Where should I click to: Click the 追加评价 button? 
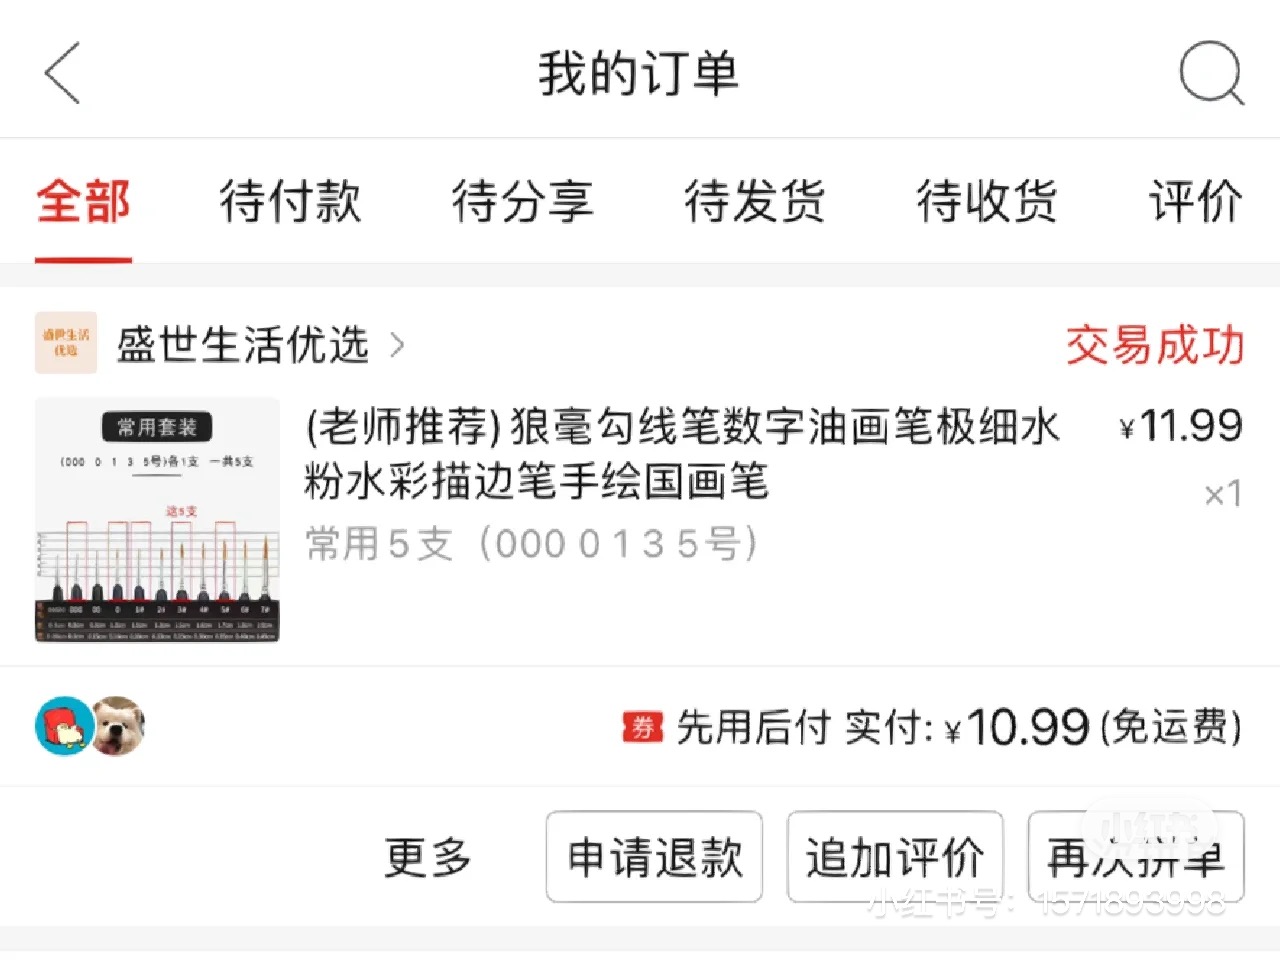(x=895, y=857)
